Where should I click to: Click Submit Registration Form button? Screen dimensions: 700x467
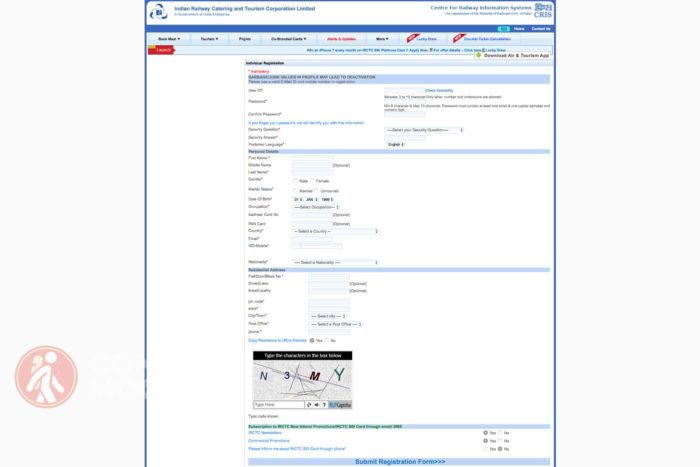click(x=400, y=462)
